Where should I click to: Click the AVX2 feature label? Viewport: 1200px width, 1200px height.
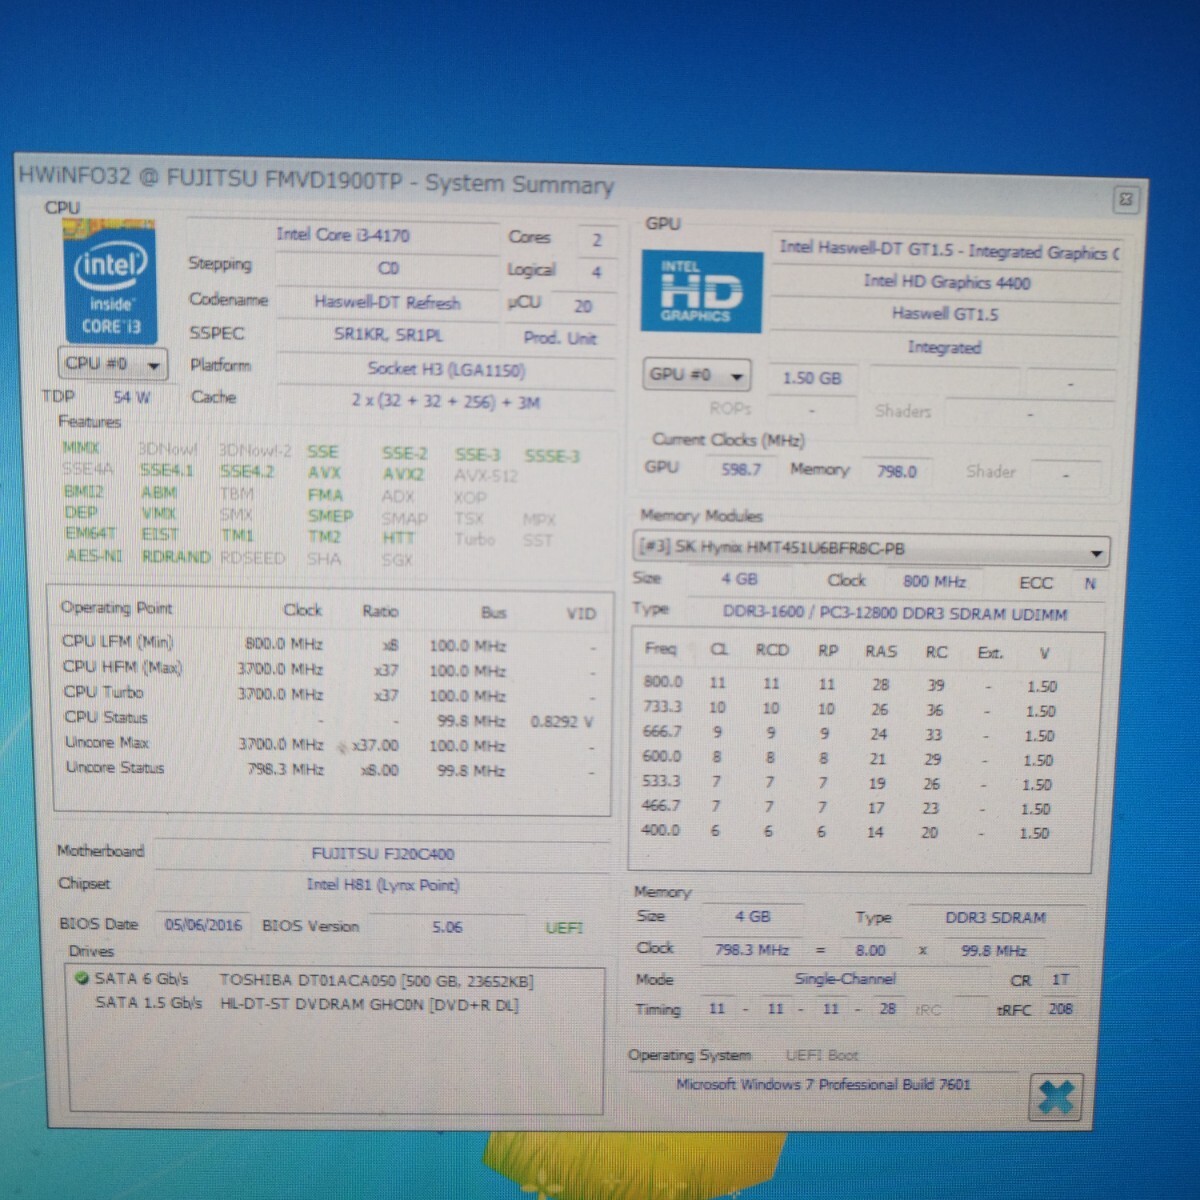(x=403, y=474)
